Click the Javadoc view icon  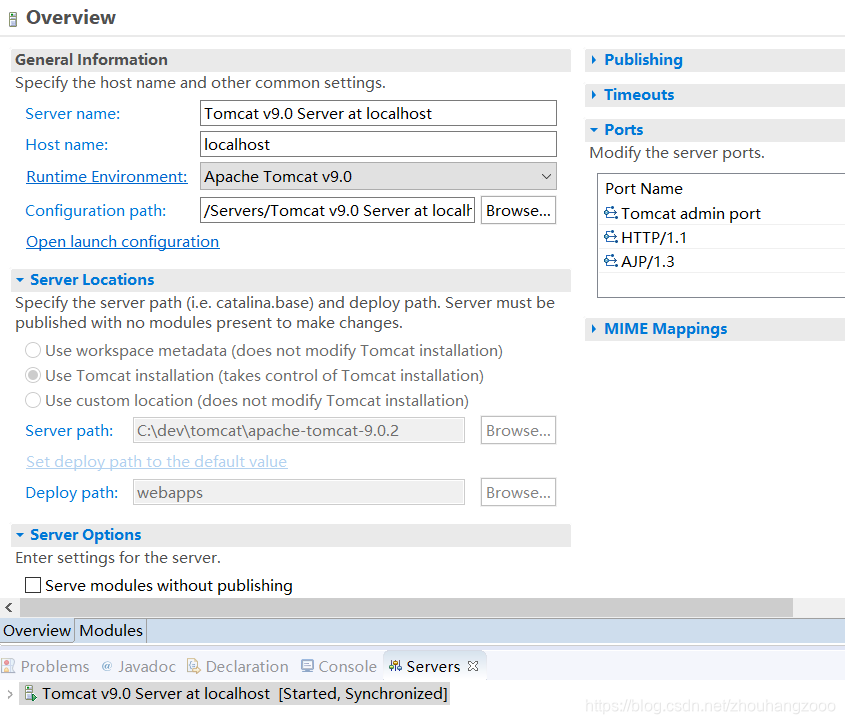pos(107,666)
